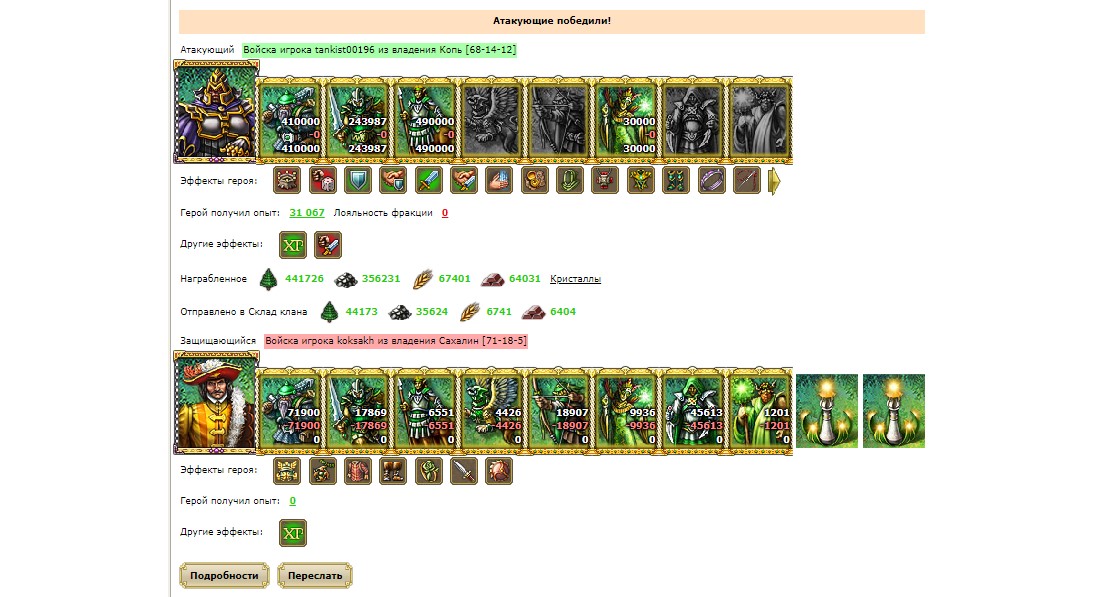Viewport: 1096px width, 597px height.
Task: Select the defender's dagger effect icon
Action: [464, 470]
